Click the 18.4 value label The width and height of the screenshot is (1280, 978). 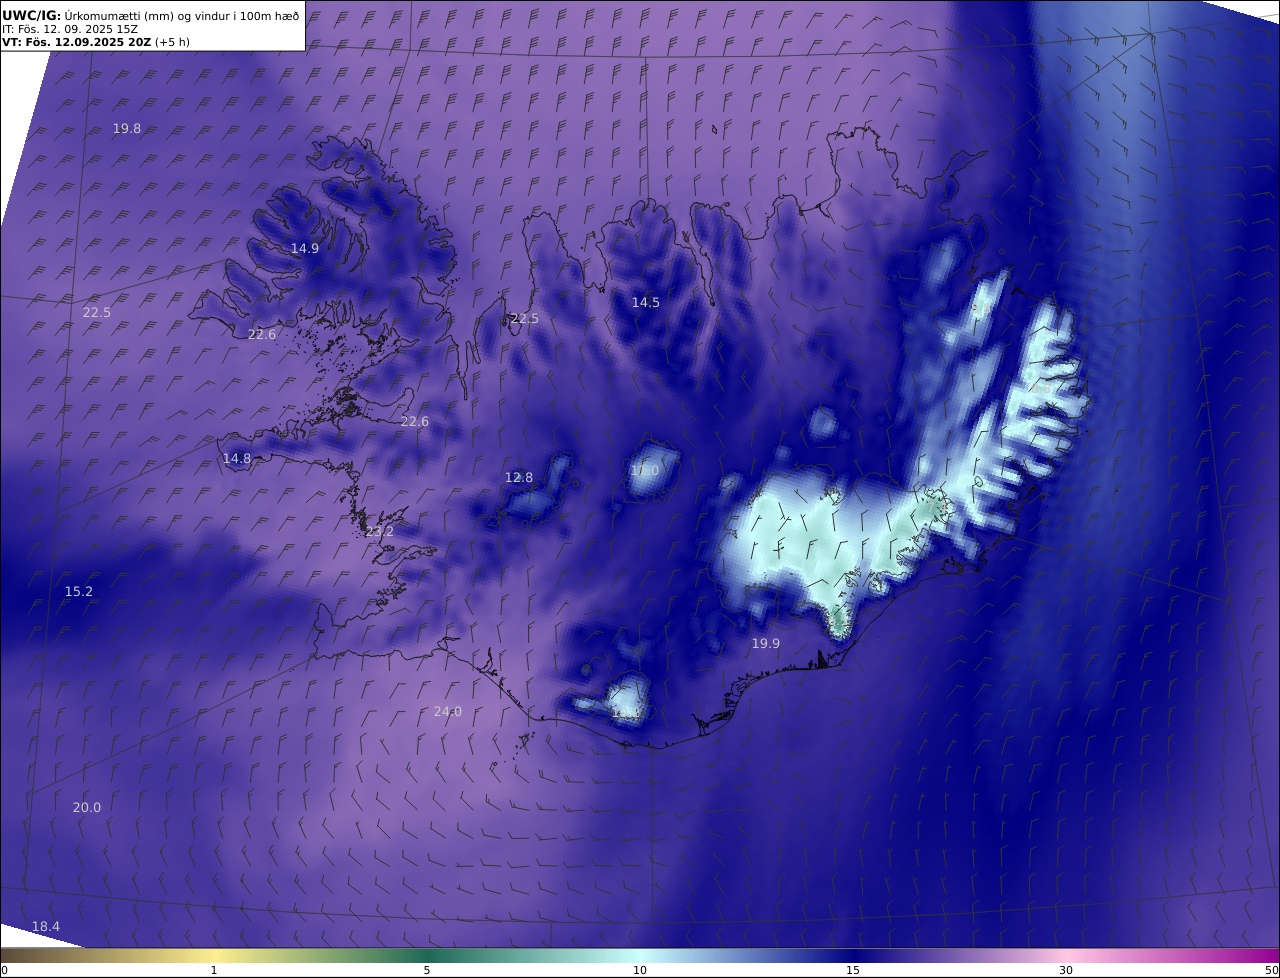[x=46, y=926]
